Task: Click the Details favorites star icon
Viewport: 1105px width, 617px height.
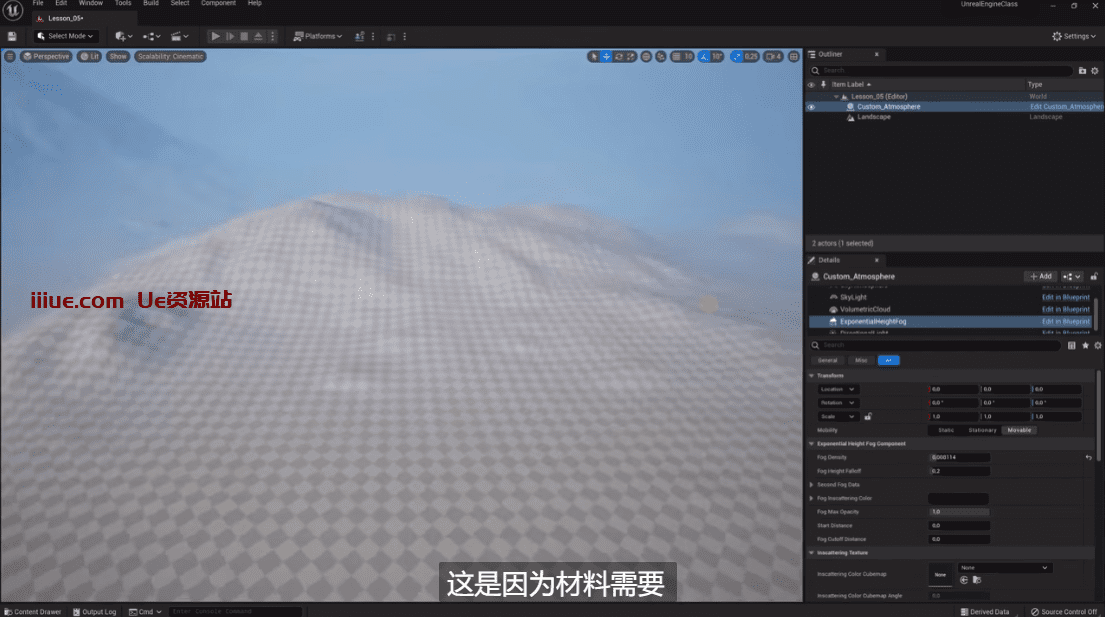Action: 1085,345
